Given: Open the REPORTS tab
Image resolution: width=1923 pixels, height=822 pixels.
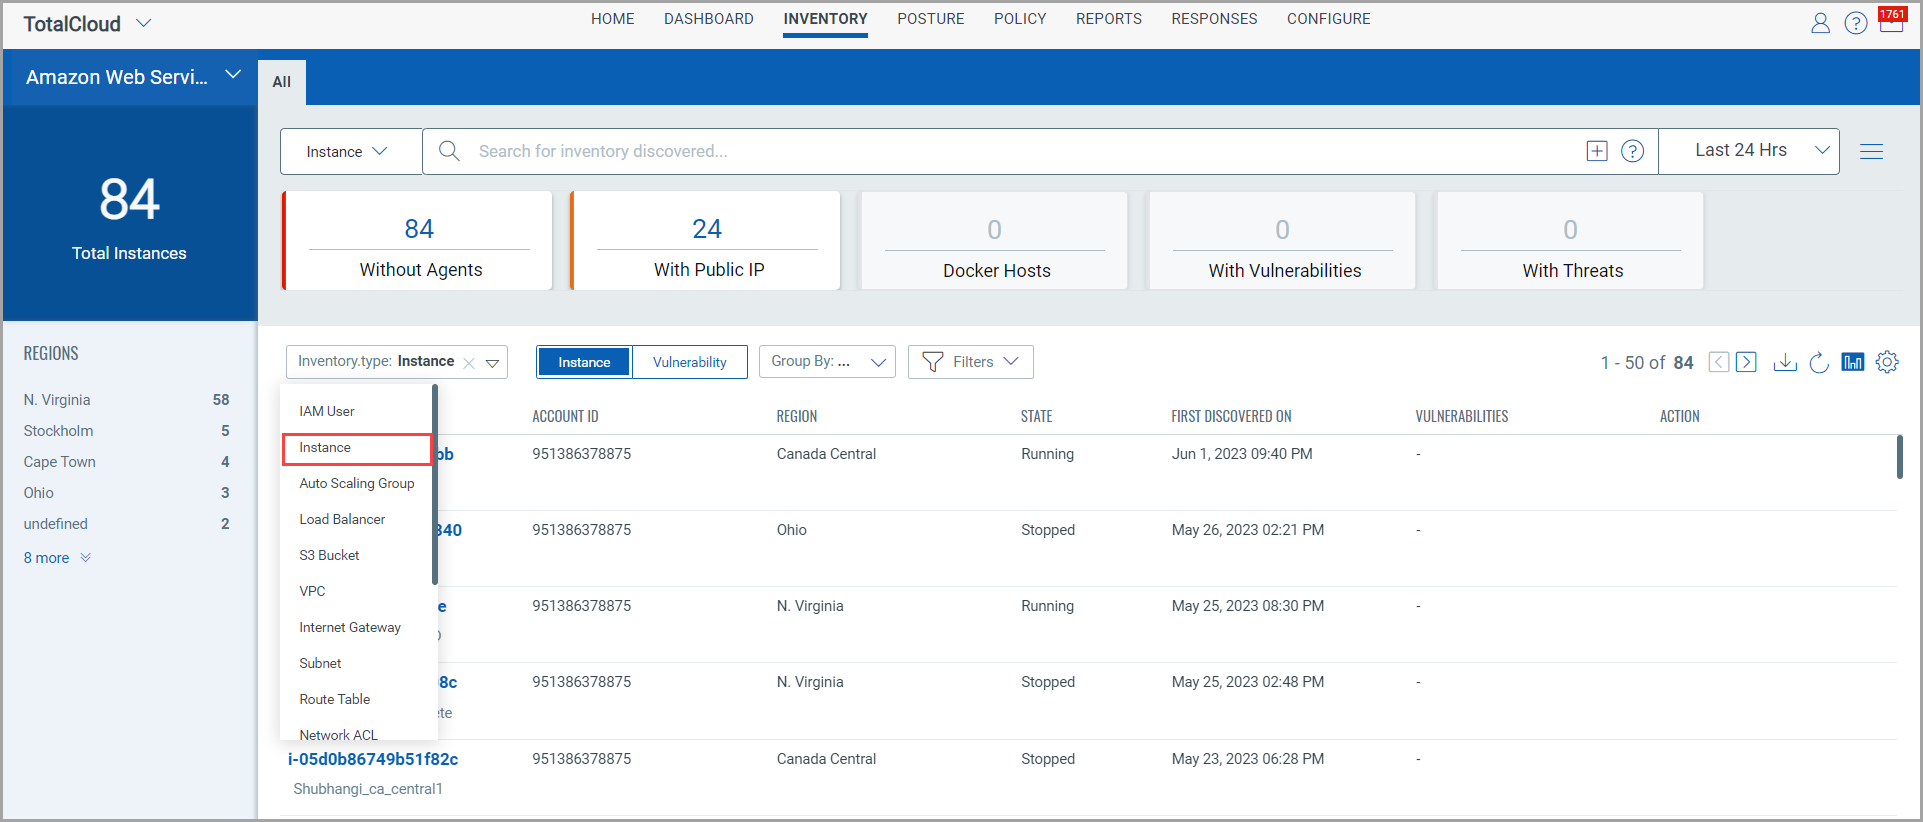Looking at the screenshot, I should pyautogui.click(x=1108, y=19).
